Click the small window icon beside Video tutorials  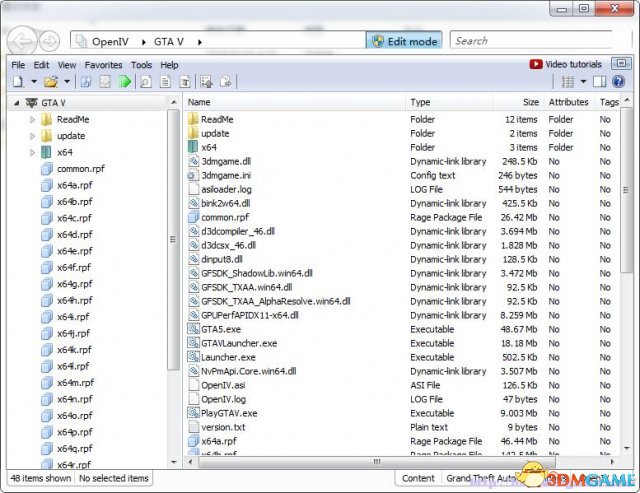pyautogui.click(x=621, y=64)
